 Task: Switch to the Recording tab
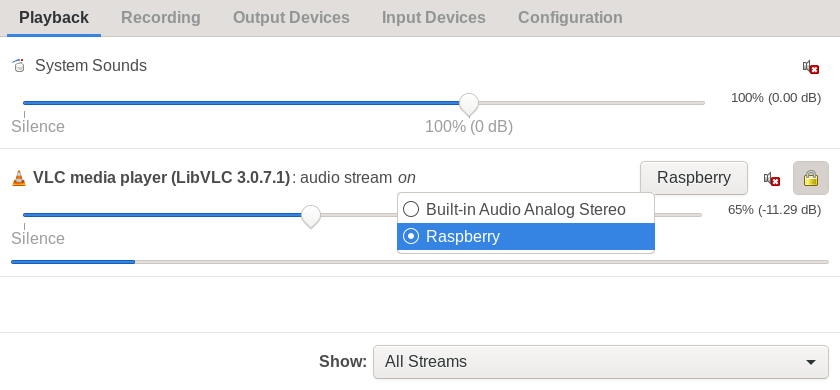click(161, 18)
